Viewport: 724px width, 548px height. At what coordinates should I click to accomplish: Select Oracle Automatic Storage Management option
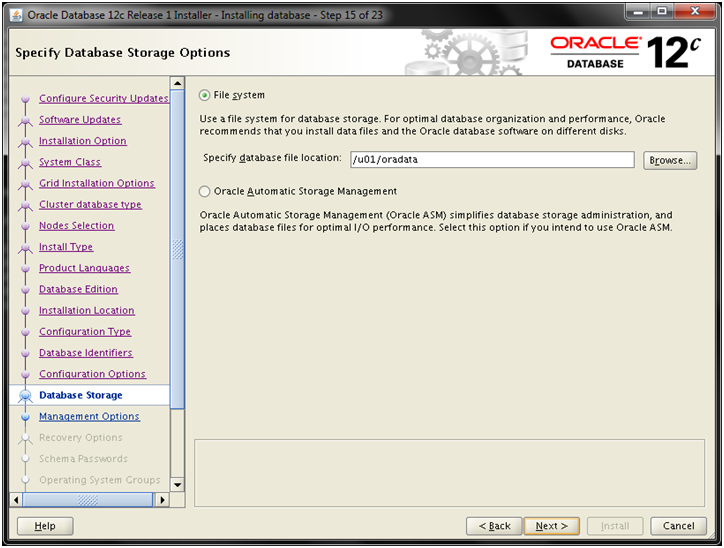pos(204,192)
